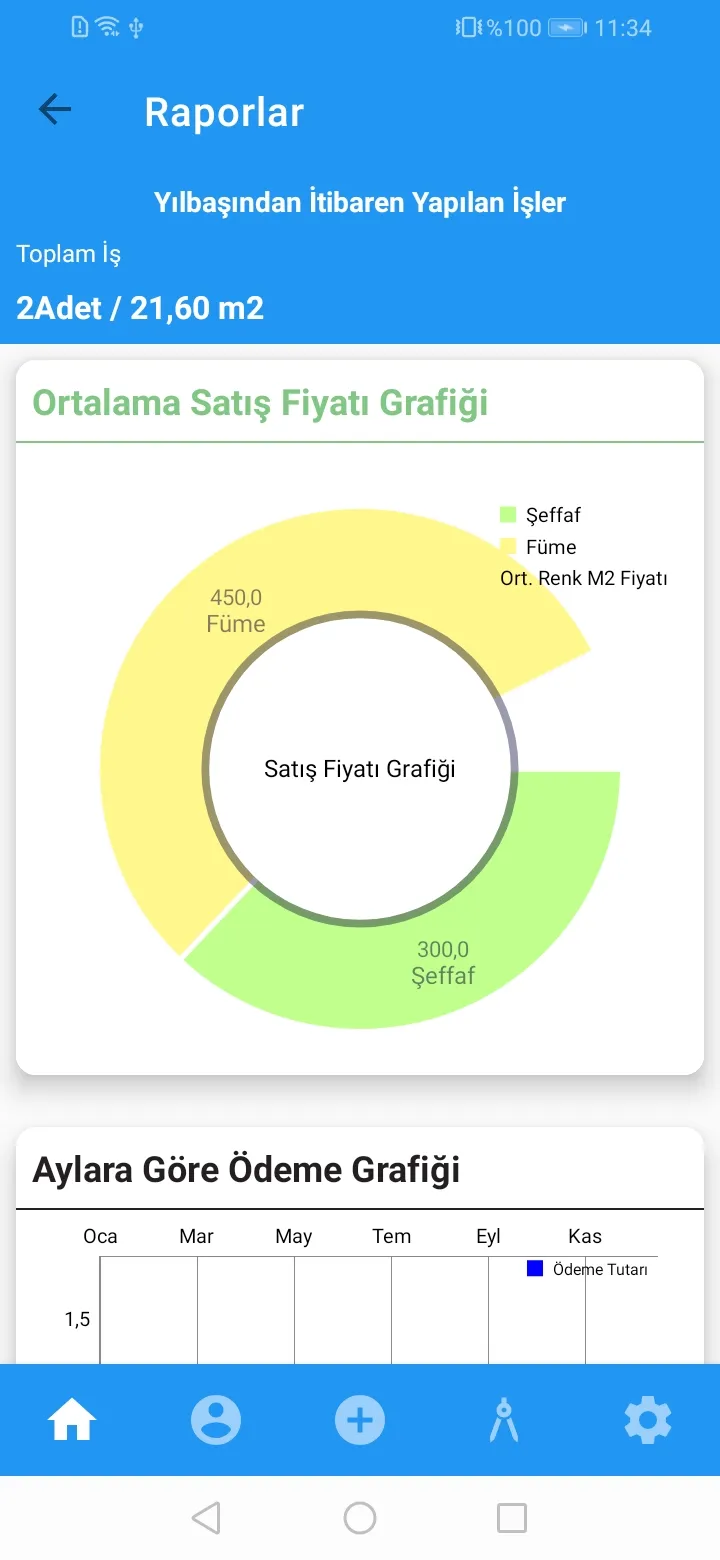Tap the blue Ödeme Tutarı legend square
The height and width of the screenshot is (1560, 720).
[x=535, y=1269]
